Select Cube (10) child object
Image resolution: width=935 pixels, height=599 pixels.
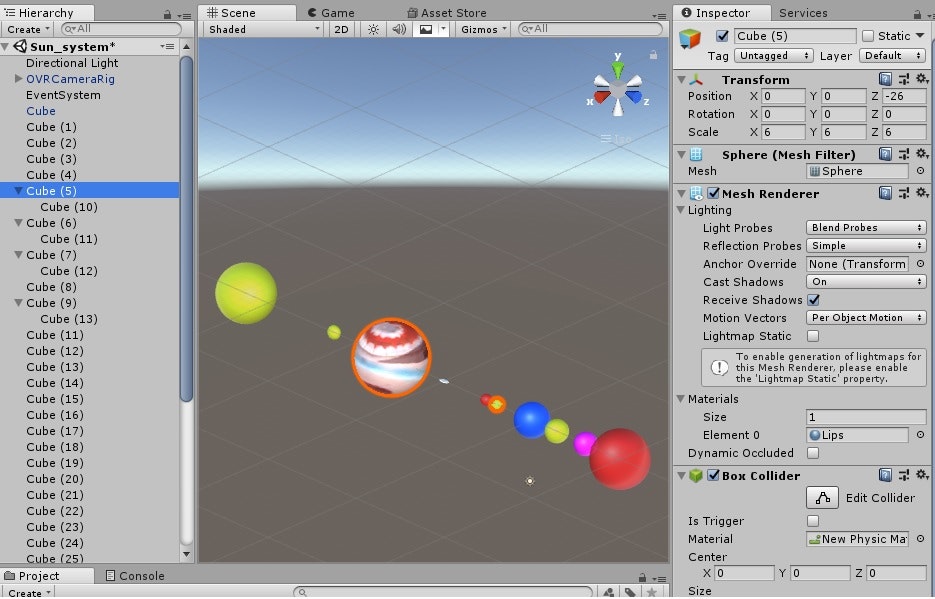69,207
